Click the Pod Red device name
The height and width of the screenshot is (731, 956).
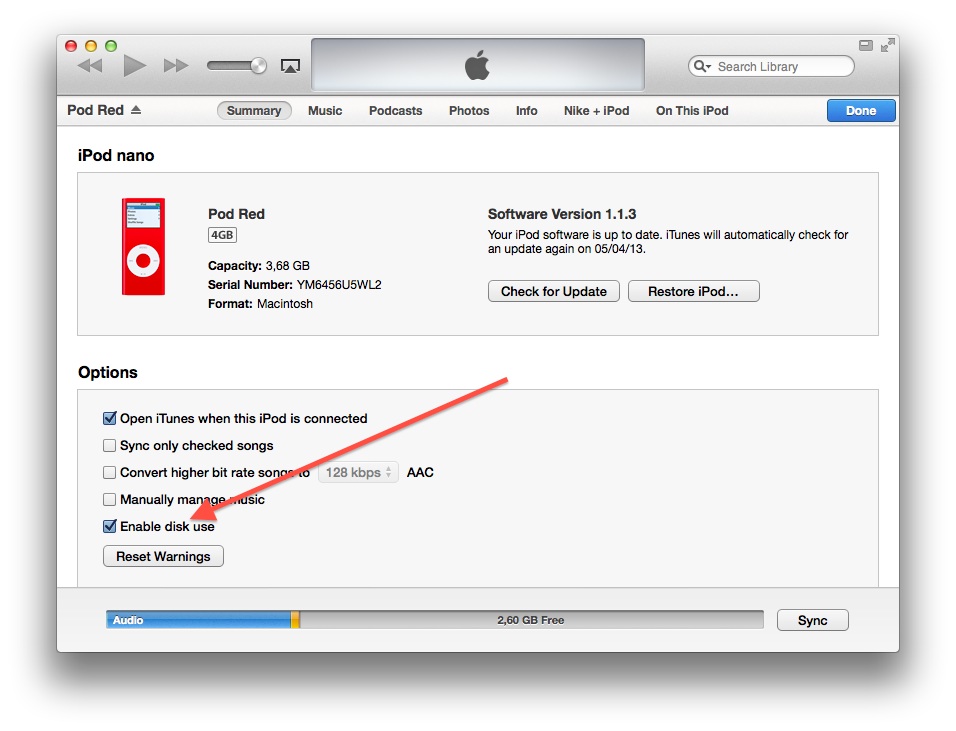pyautogui.click(x=95, y=110)
